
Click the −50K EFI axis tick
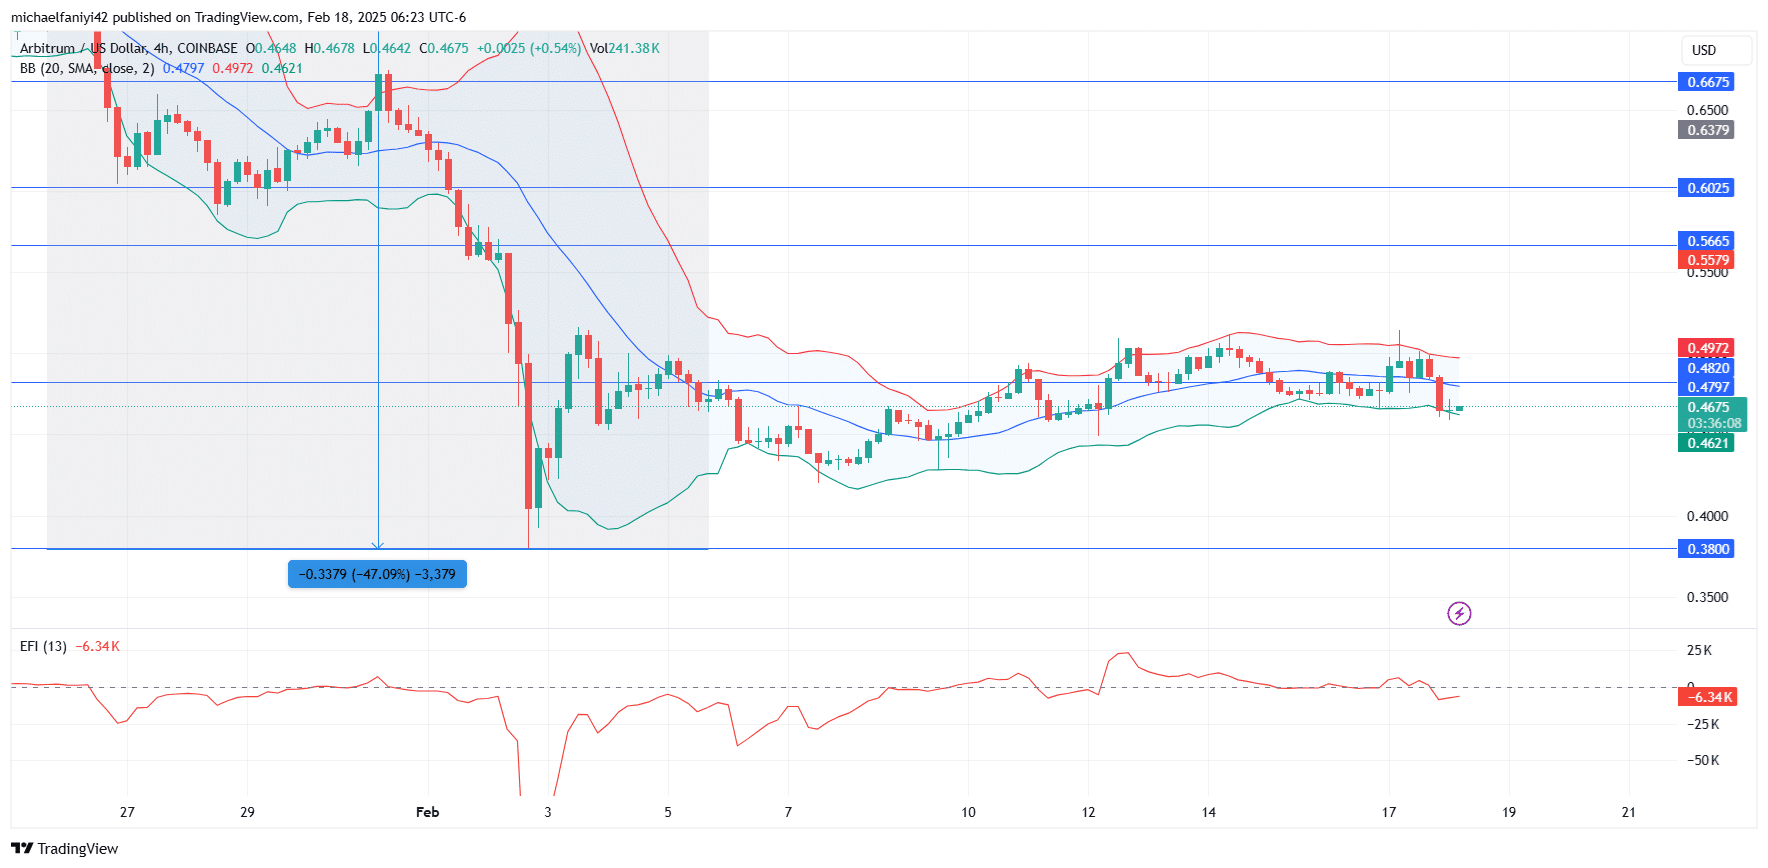click(1703, 760)
